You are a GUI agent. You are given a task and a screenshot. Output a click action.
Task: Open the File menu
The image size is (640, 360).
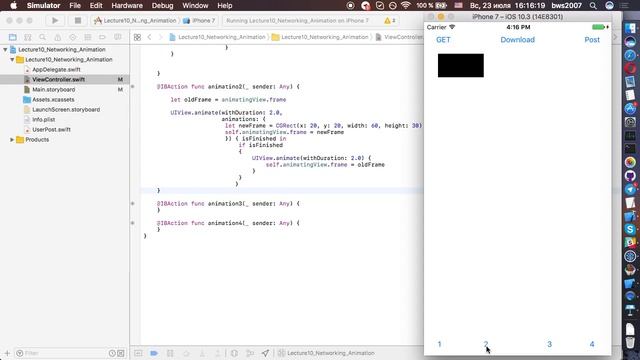pos(75,6)
